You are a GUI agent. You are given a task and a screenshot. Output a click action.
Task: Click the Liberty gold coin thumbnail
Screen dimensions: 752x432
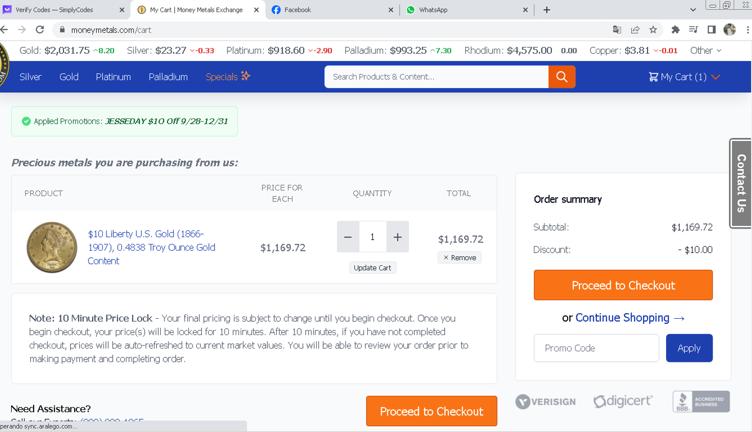tap(52, 247)
